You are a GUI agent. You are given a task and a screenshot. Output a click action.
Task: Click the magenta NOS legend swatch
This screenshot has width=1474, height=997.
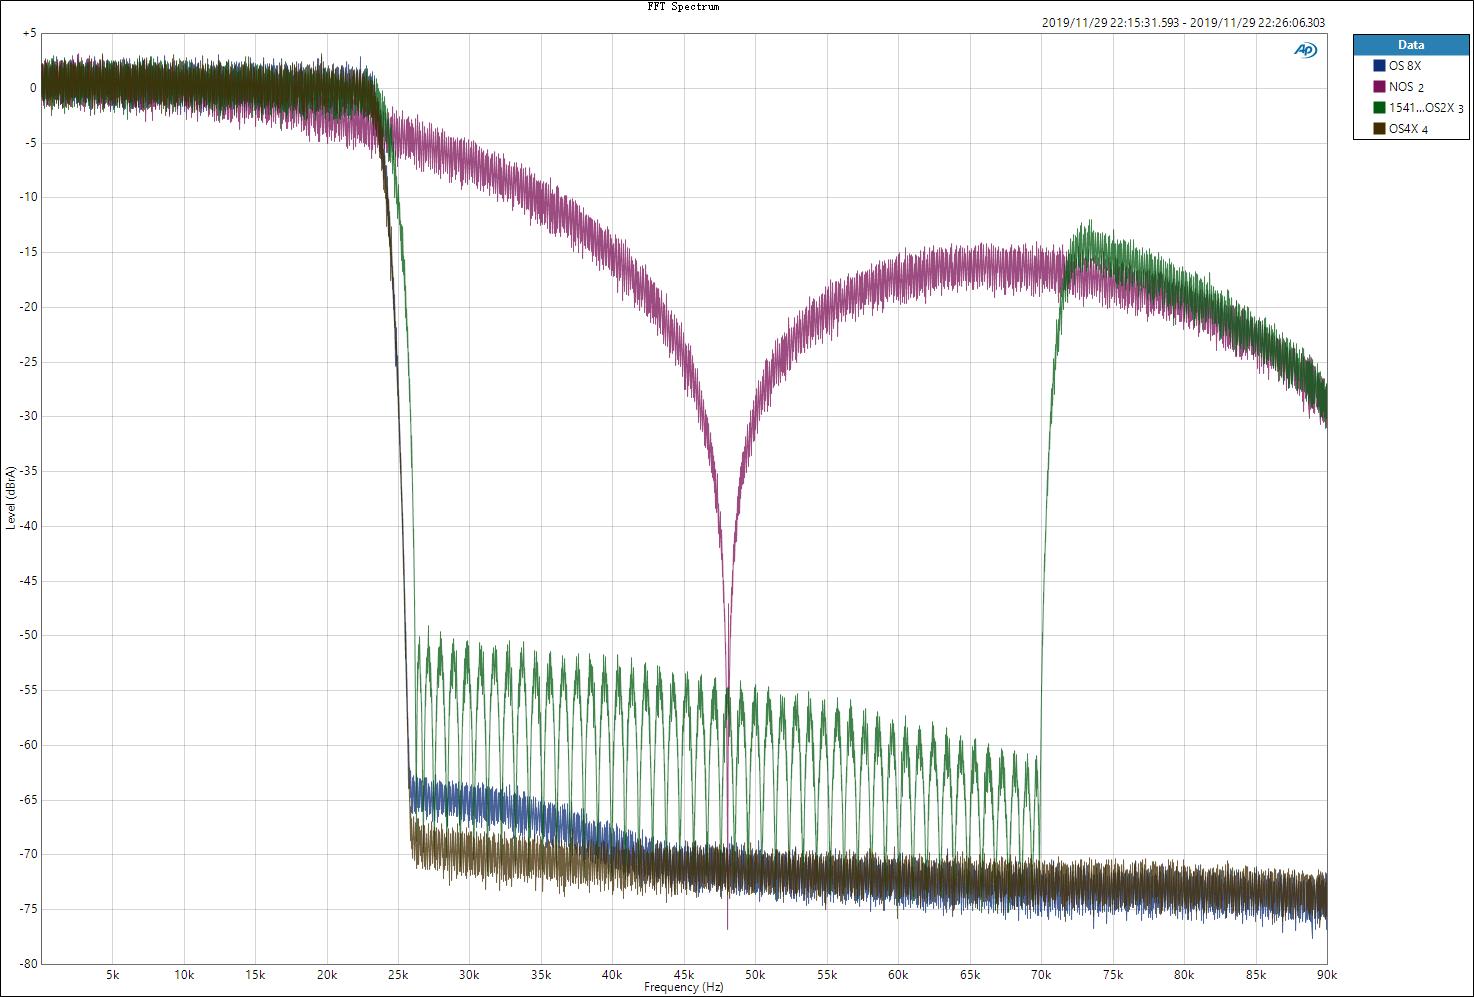(1379, 87)
